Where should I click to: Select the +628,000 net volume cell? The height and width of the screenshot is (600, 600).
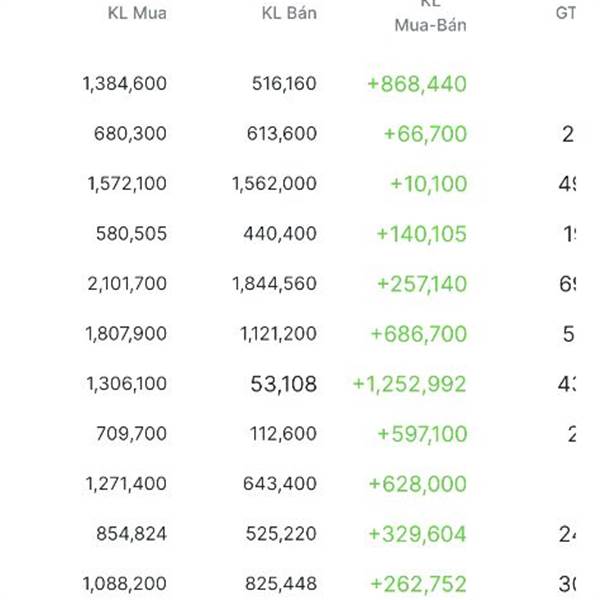[417, 484]
